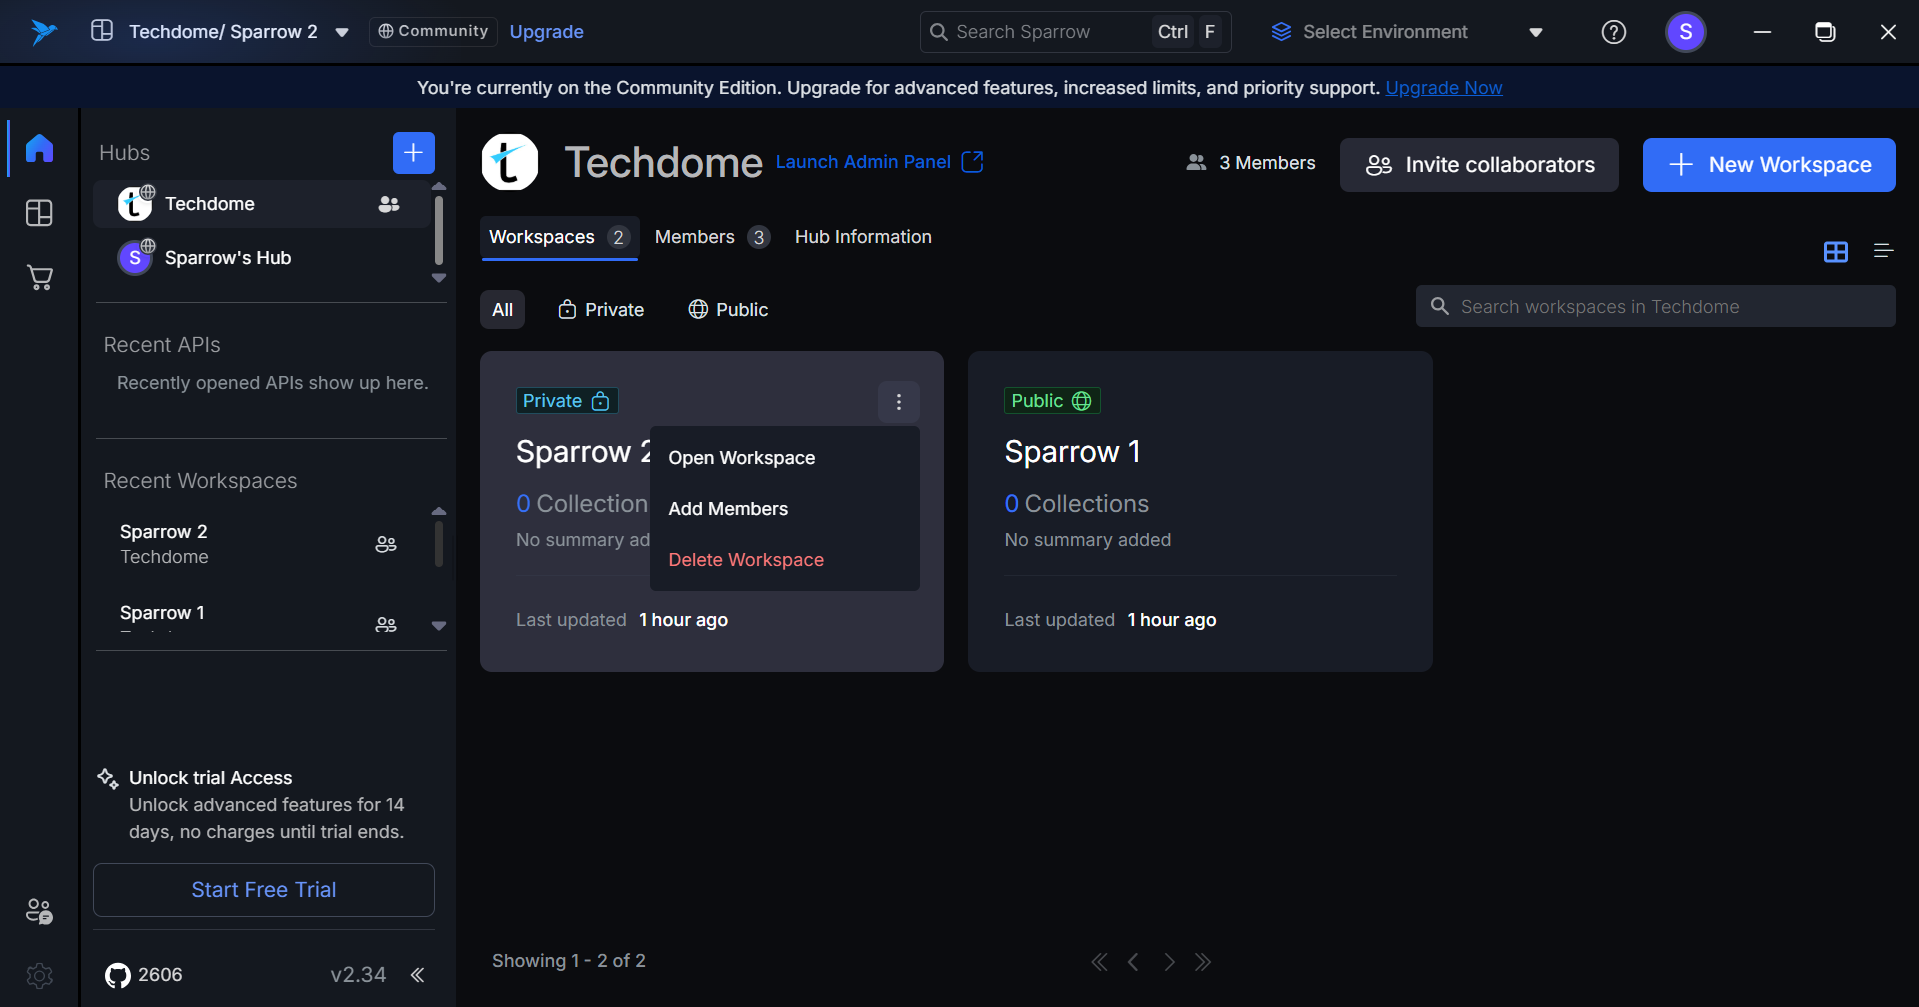Image resolution: width=1919 pixels, height=1007 pixels.
Task: Click the Search workspaces in Techdome field
Action: 1655,307
